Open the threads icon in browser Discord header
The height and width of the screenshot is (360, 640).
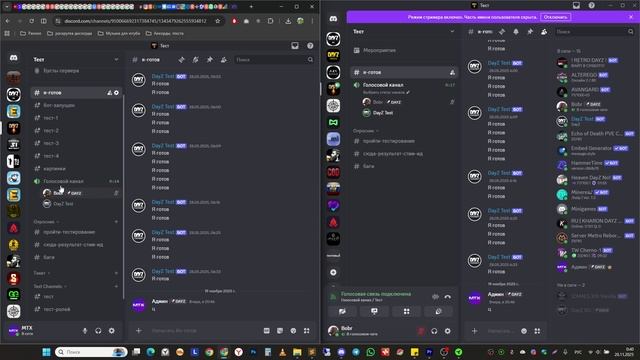coord(182,60)
